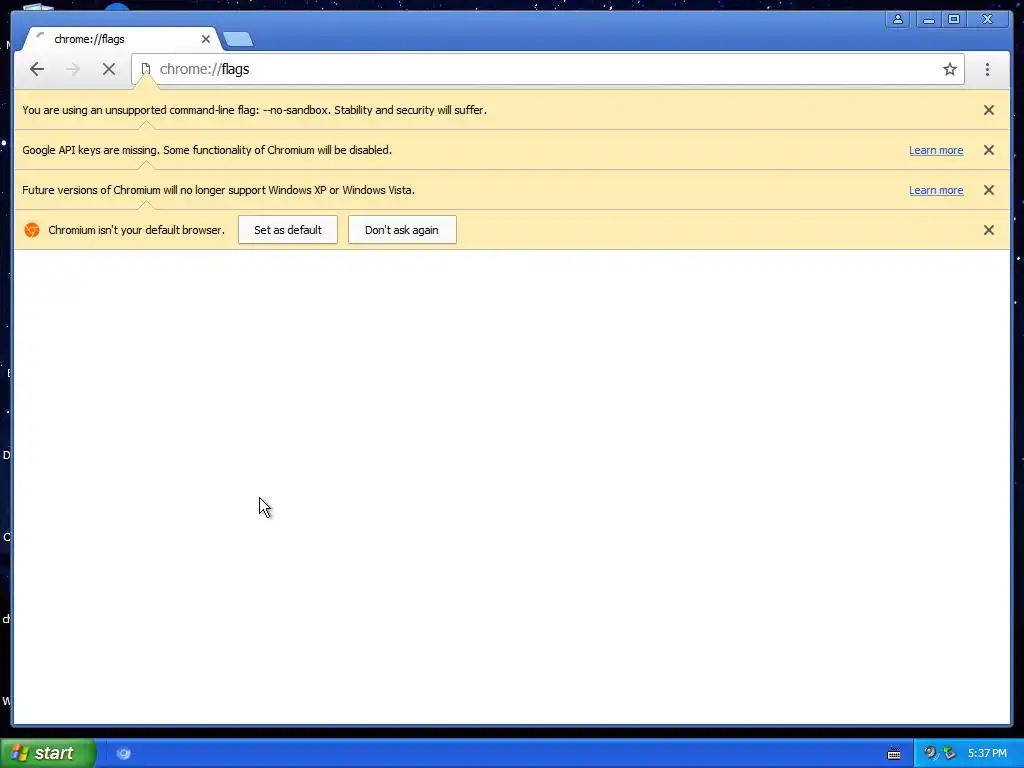This screenshot has width=1024, height=768.
Task: Click the system tray icon beside the clock
Action: click(x=950, y=753)
